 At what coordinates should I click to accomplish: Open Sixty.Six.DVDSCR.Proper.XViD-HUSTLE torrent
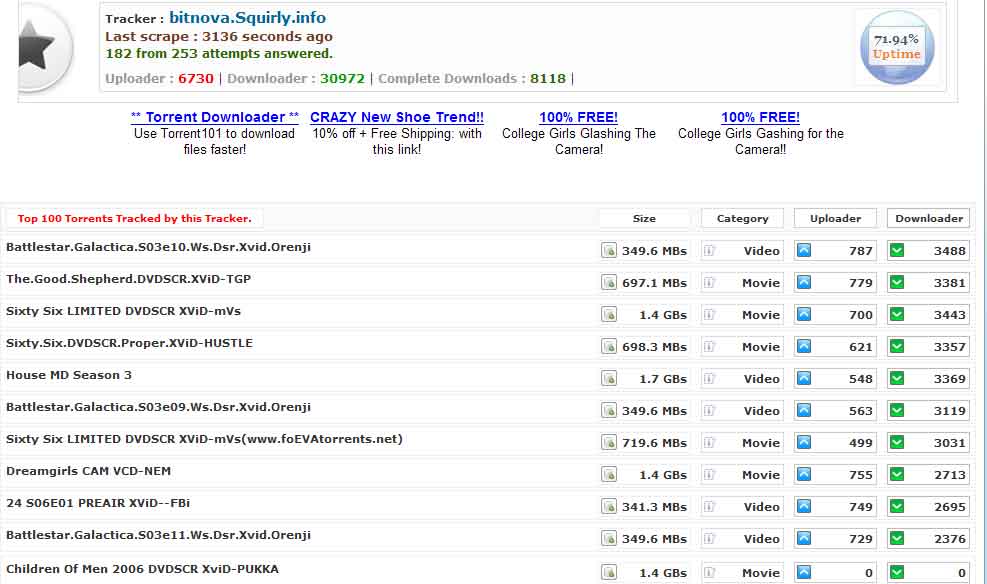pos(129,343)
